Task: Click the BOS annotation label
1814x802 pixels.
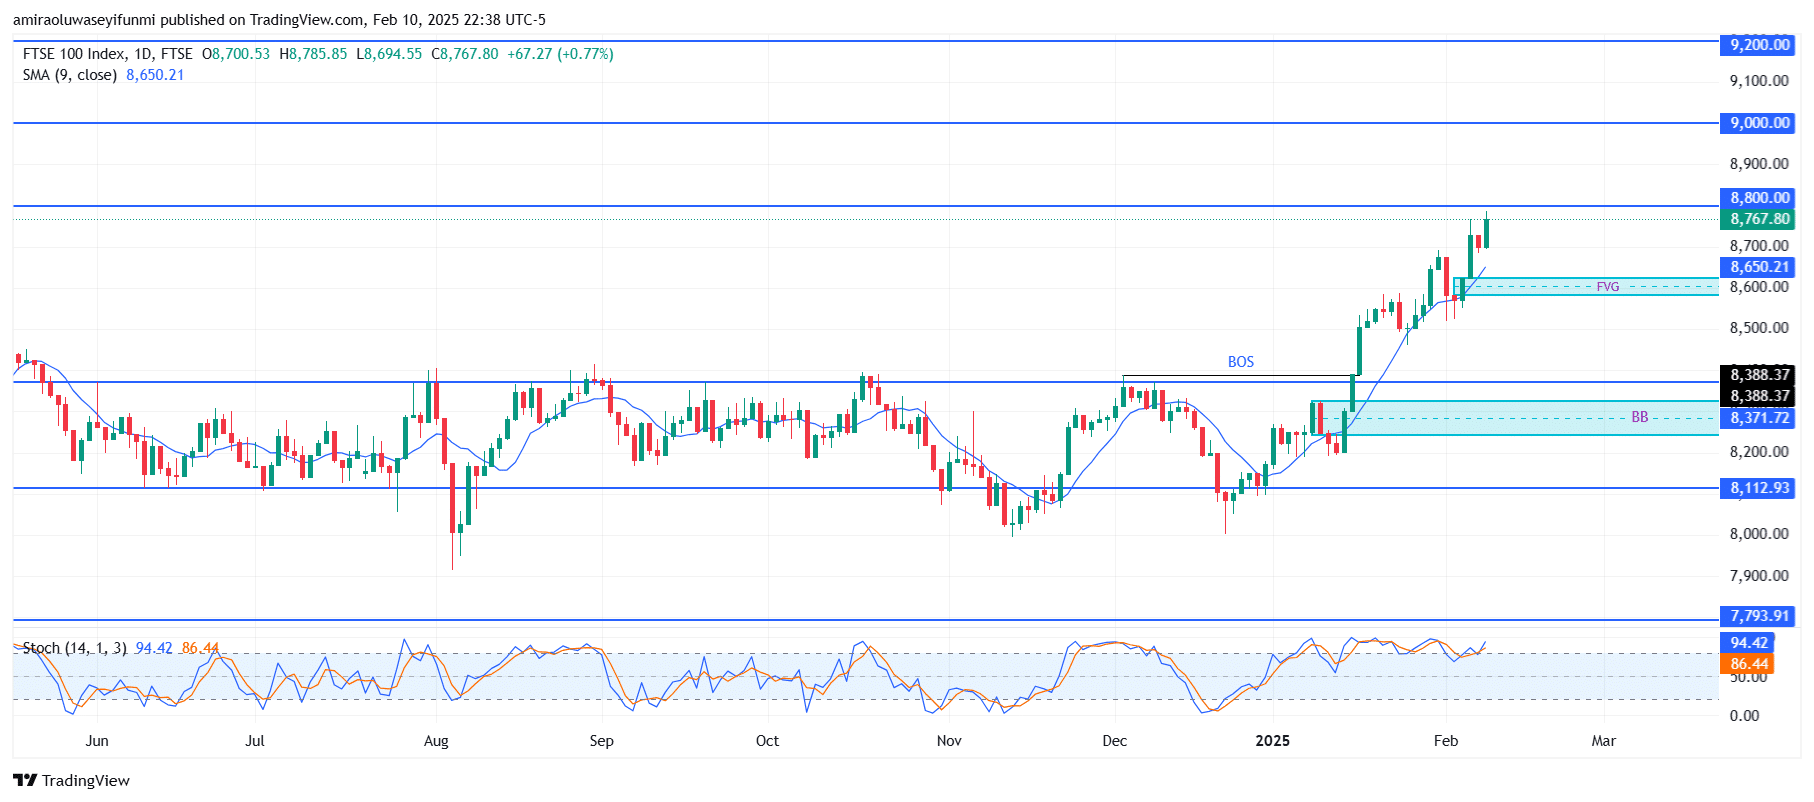Action: [1241, 362]
